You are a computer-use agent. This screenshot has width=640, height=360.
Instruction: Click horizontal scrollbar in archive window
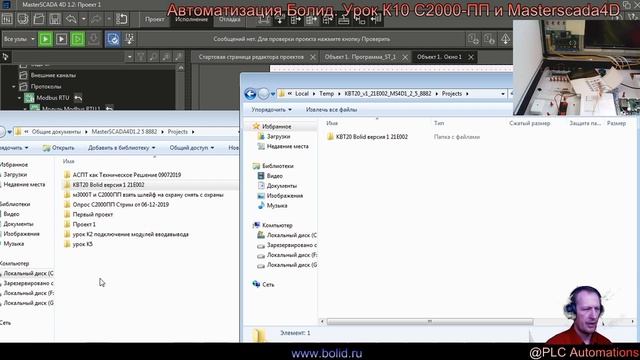pos(429,322)
